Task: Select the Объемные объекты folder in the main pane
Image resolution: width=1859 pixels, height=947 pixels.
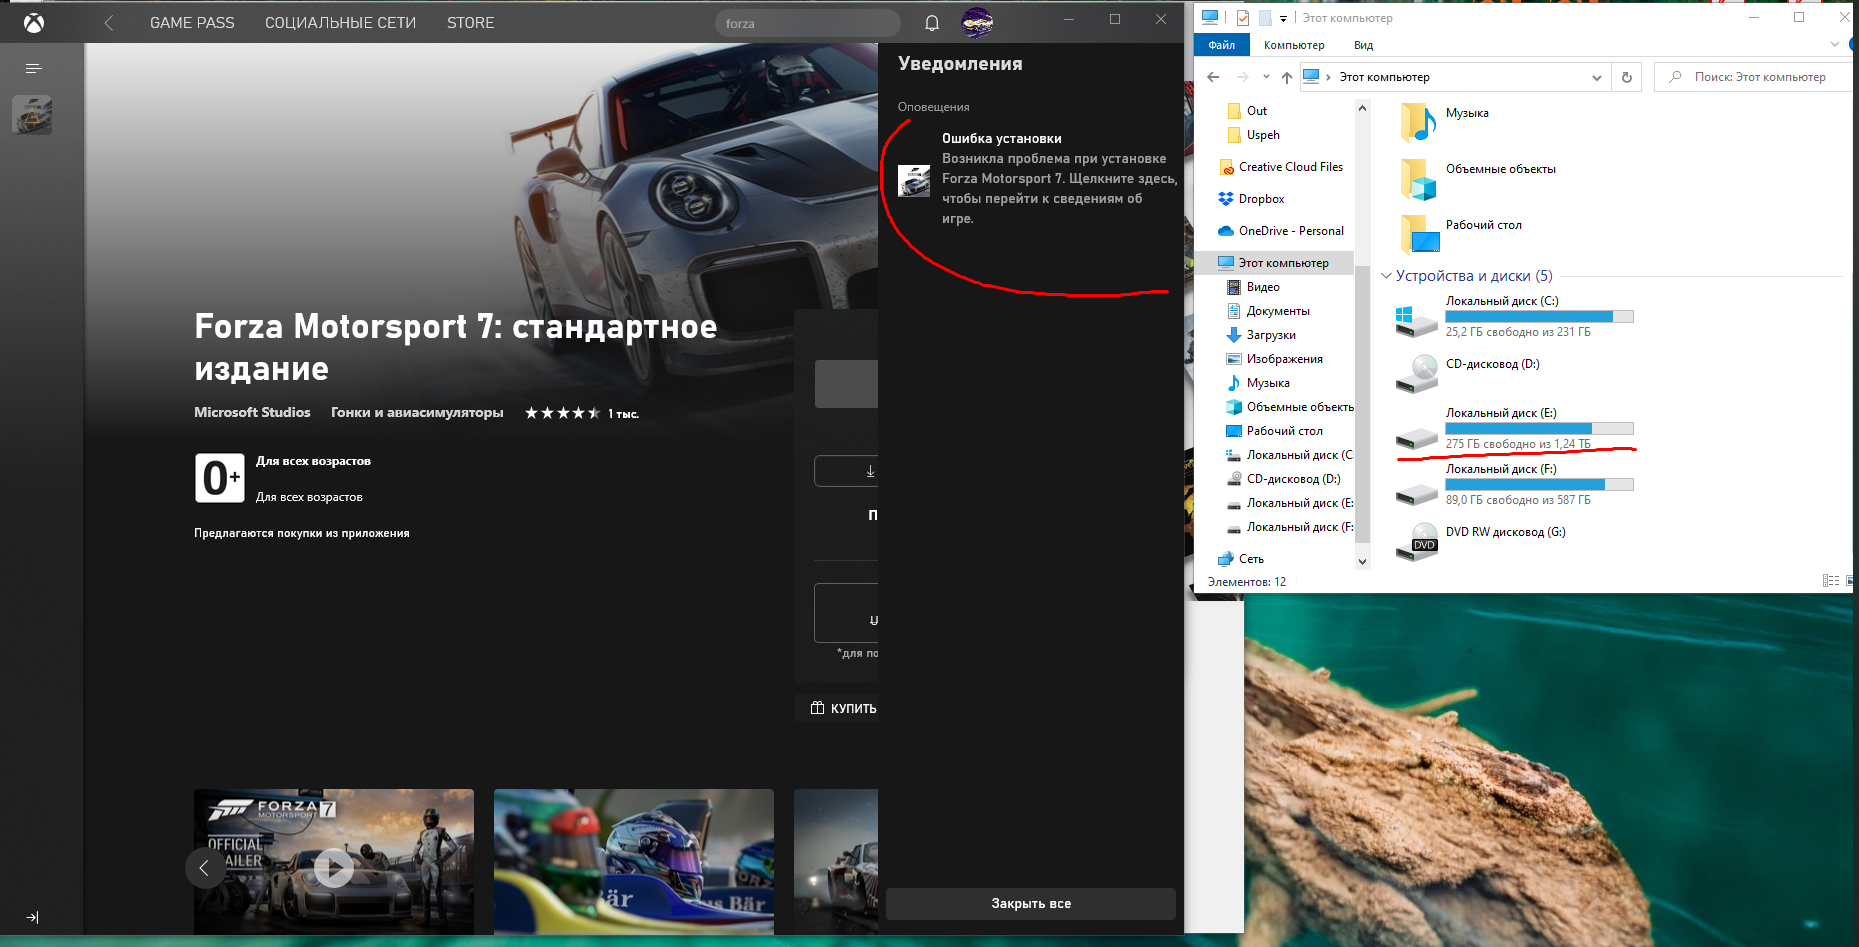Action: 1478,178
